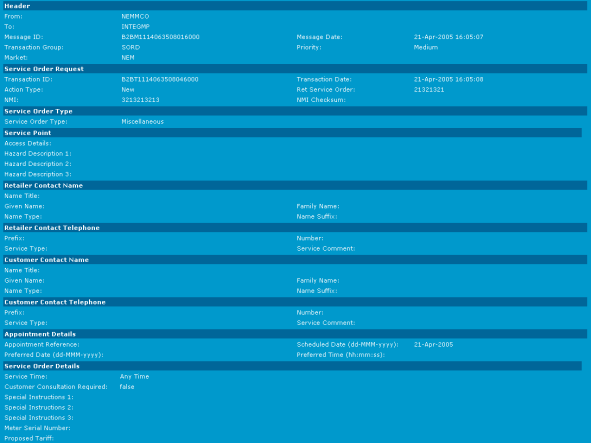Select the Scheduled Date value 21-Apr-2005
This screenshot has width=591, height=443.
tap(433, 345)
